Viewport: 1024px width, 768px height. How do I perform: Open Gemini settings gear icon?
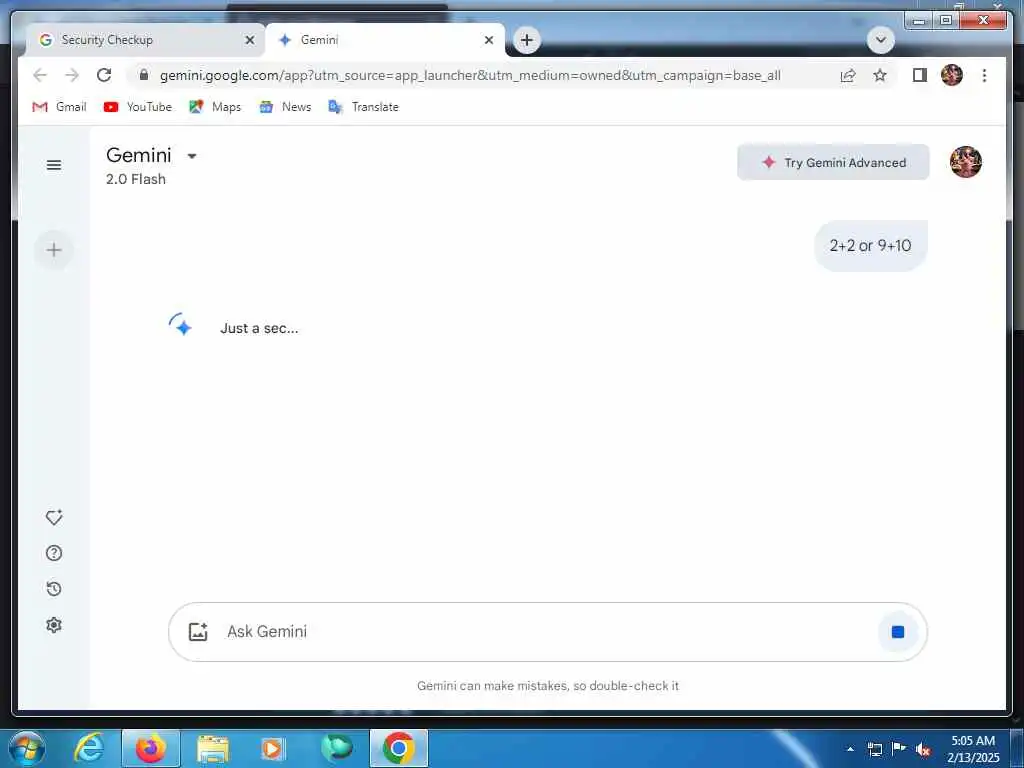click(54, 625)
